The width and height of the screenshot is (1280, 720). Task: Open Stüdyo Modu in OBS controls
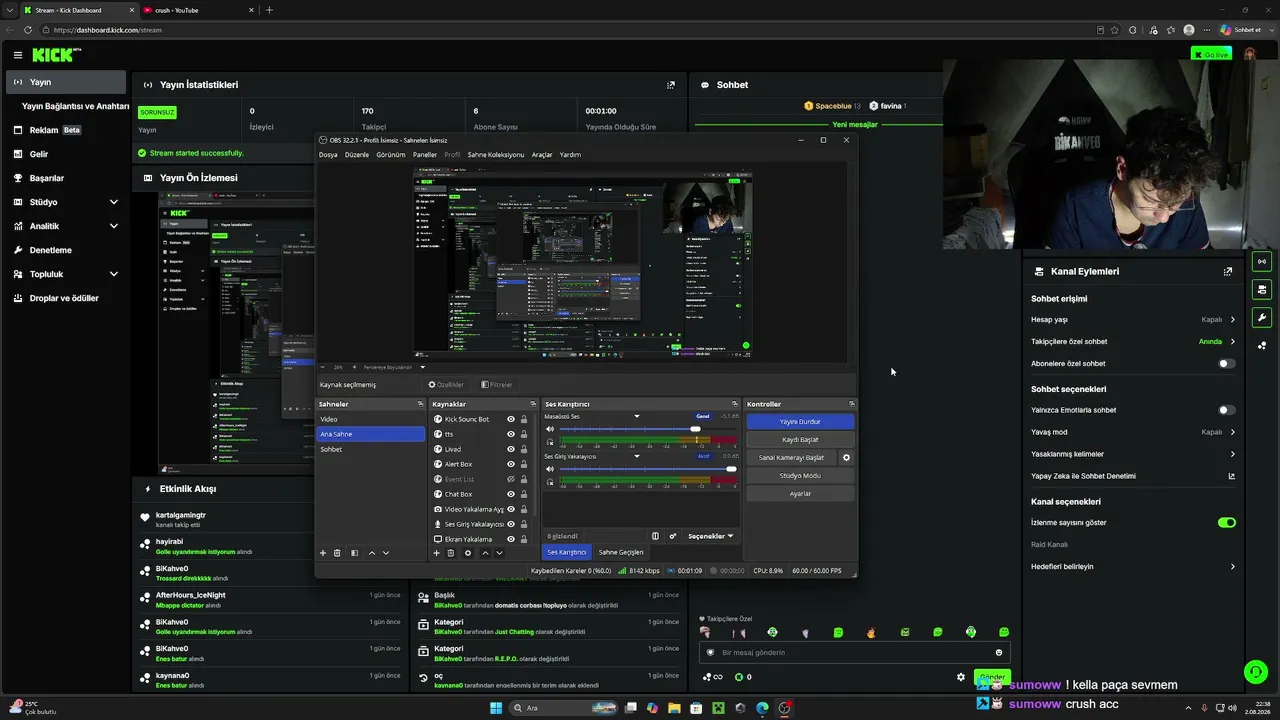(800, 476)
